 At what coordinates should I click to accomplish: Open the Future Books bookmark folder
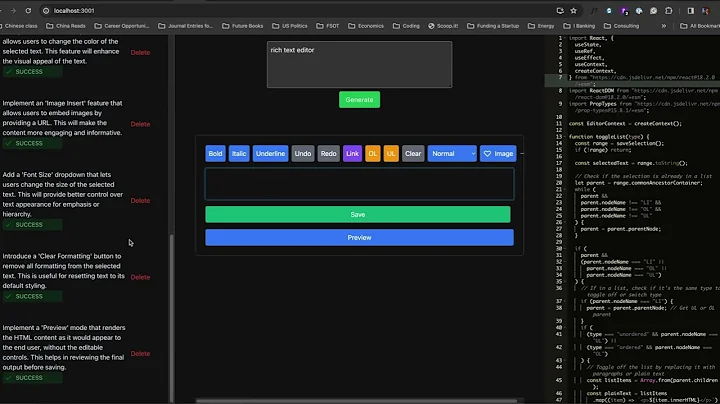click(x=243, y=26)
